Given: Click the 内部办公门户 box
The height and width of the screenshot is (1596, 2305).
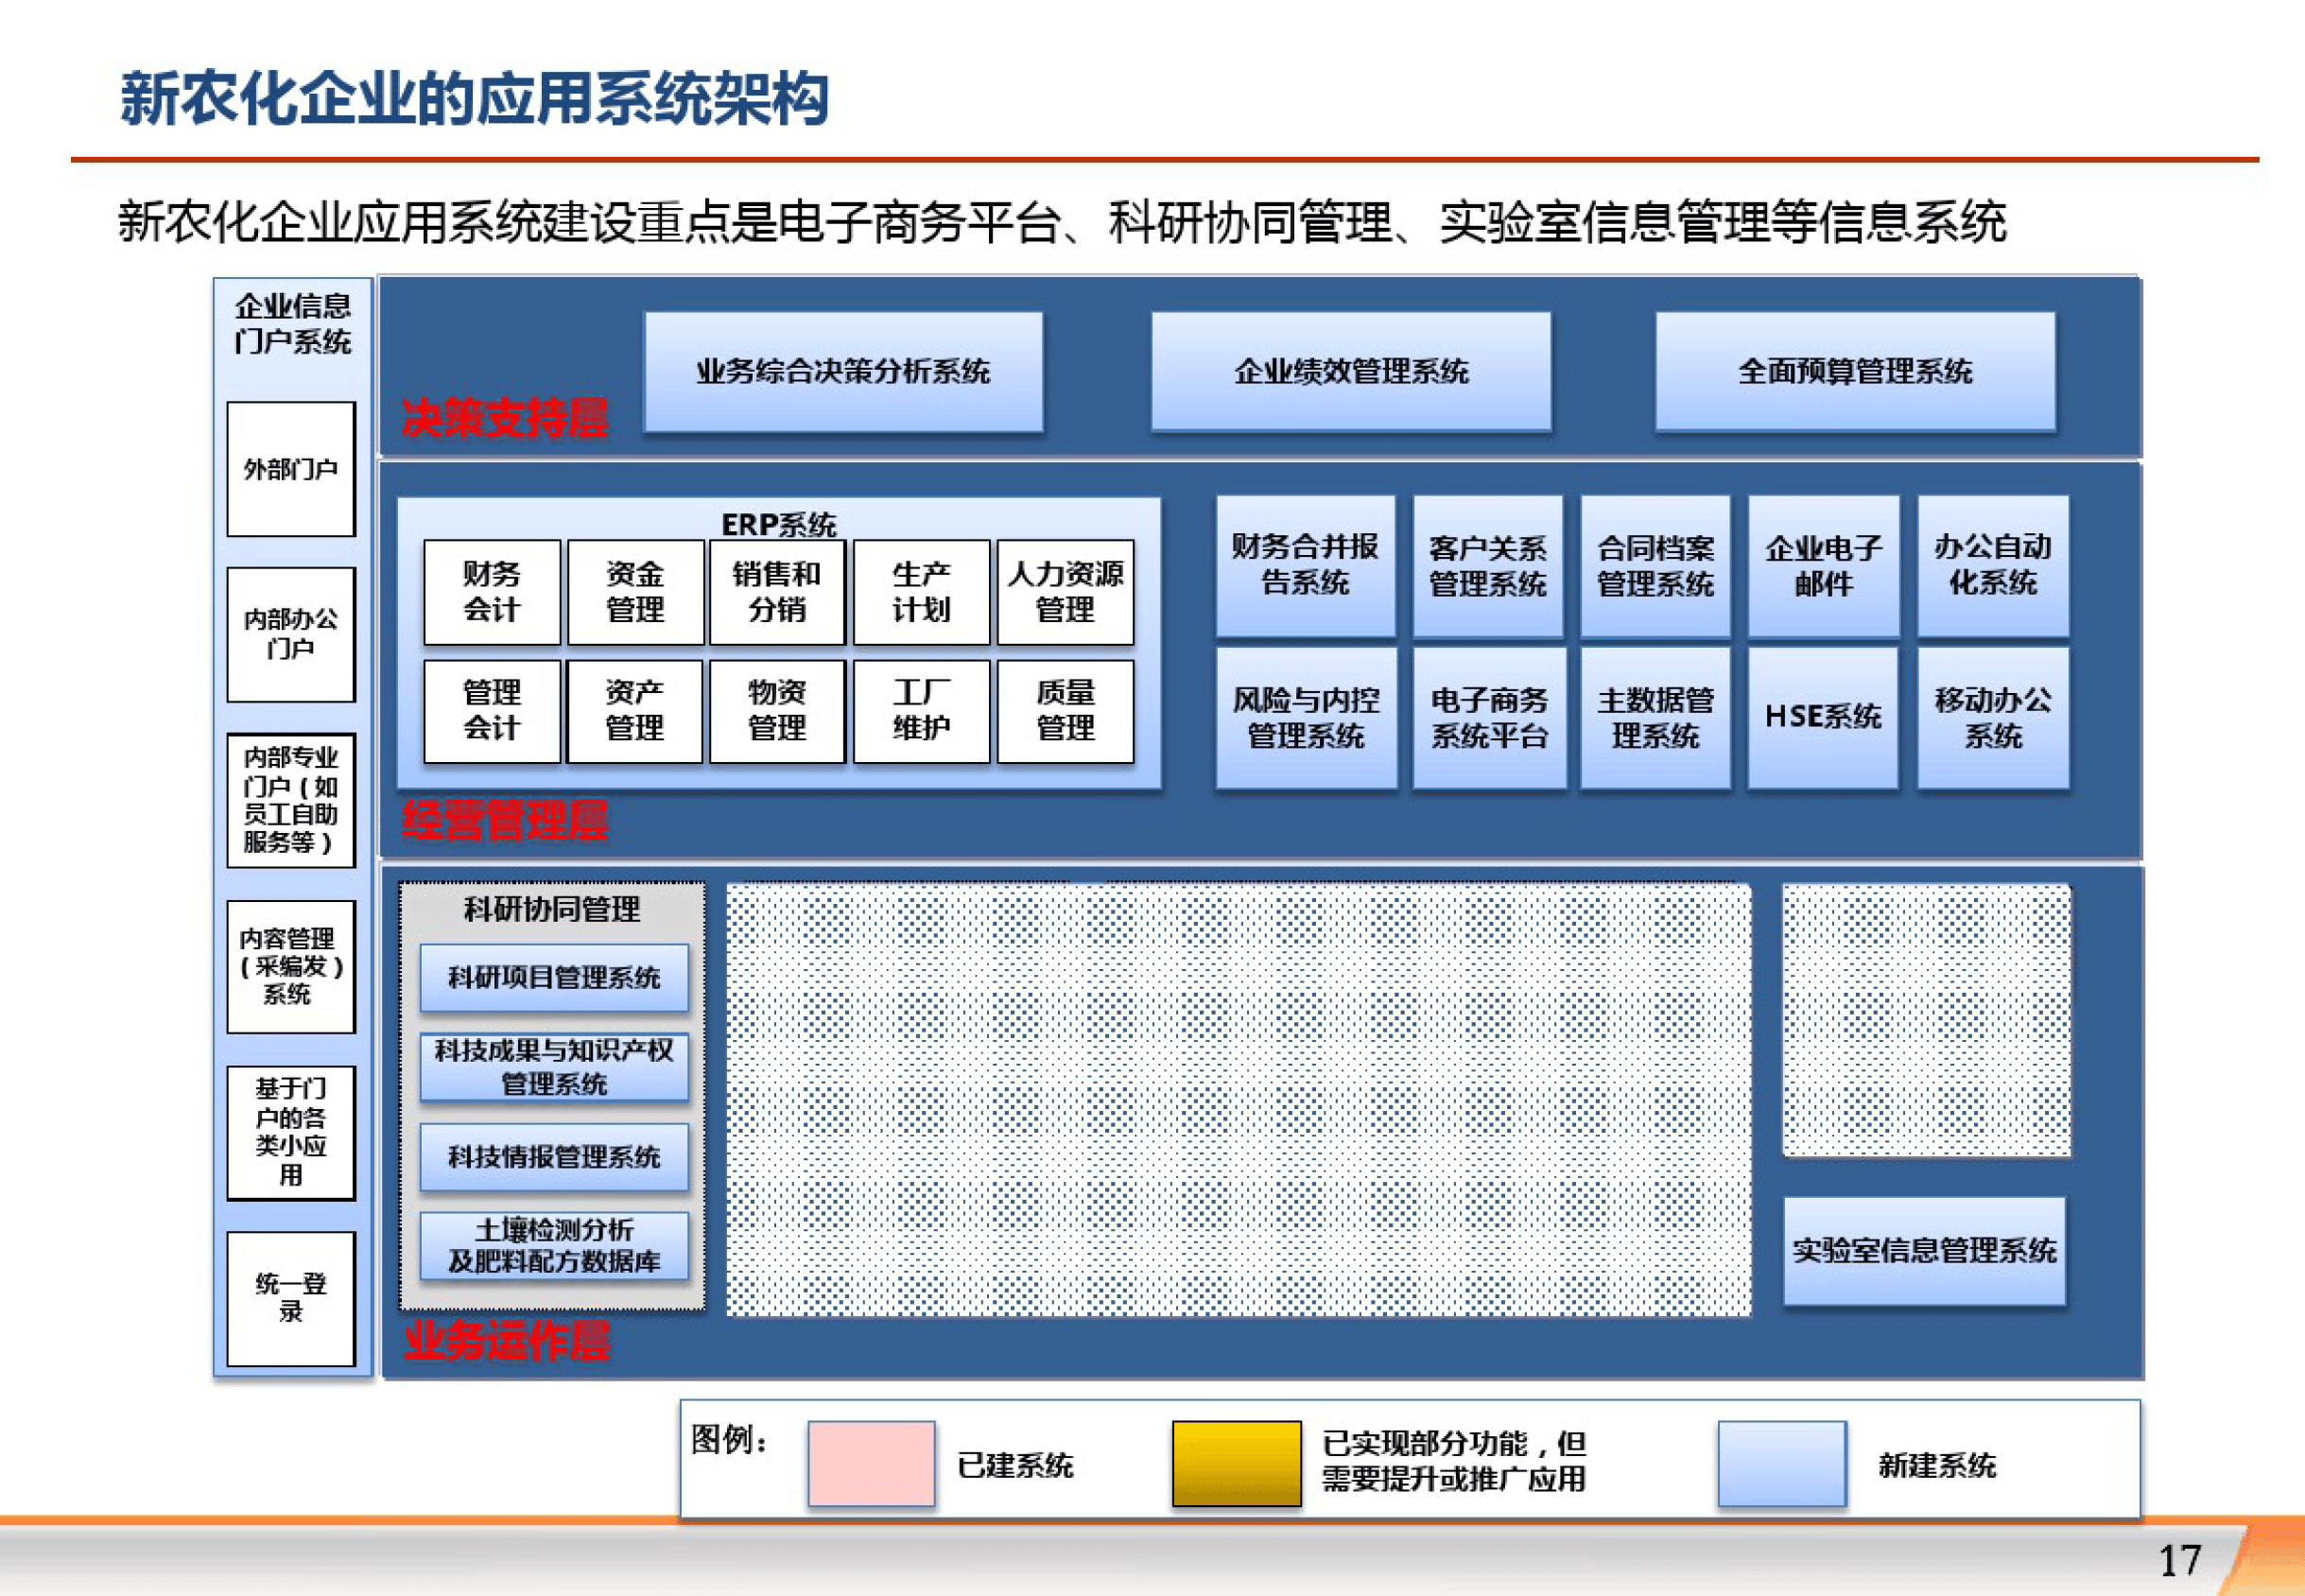Looking at the screenshot, I should pos(291,634).
